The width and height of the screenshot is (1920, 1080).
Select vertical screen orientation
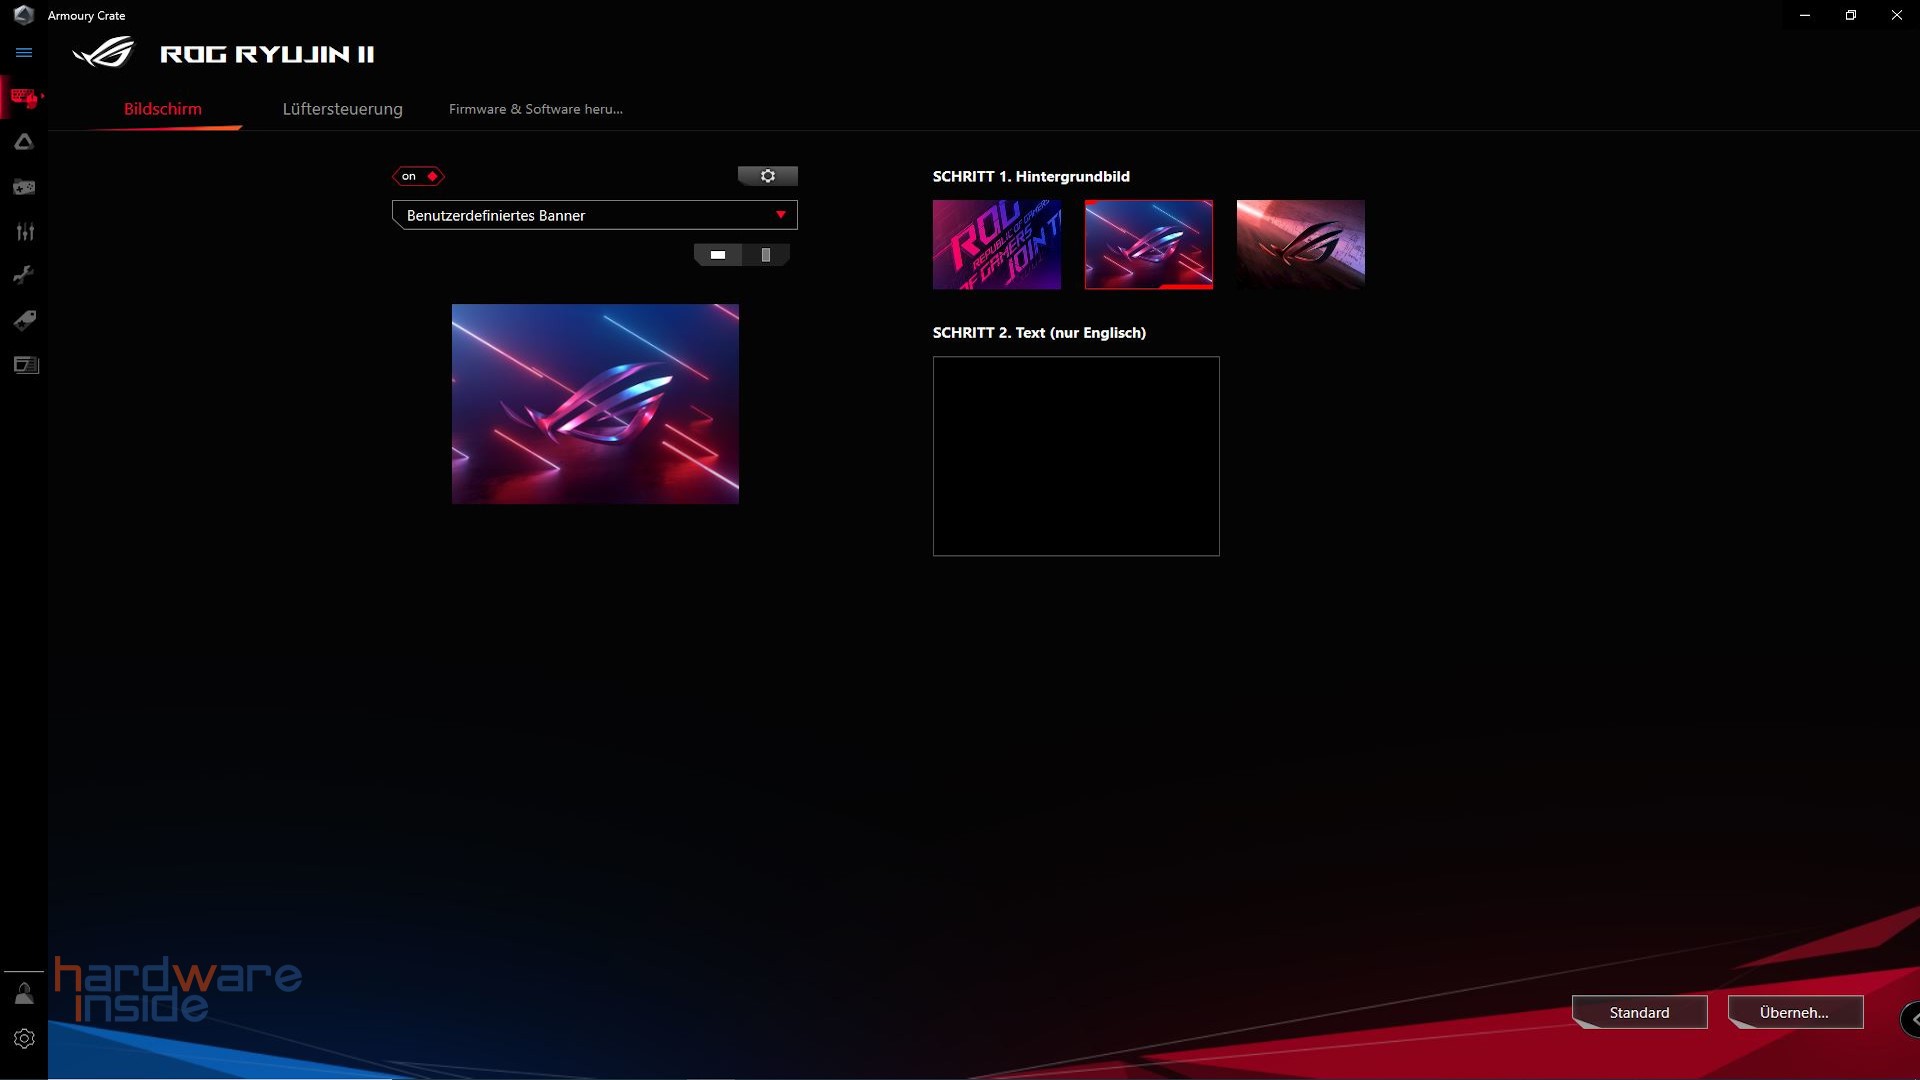(766, 255)
